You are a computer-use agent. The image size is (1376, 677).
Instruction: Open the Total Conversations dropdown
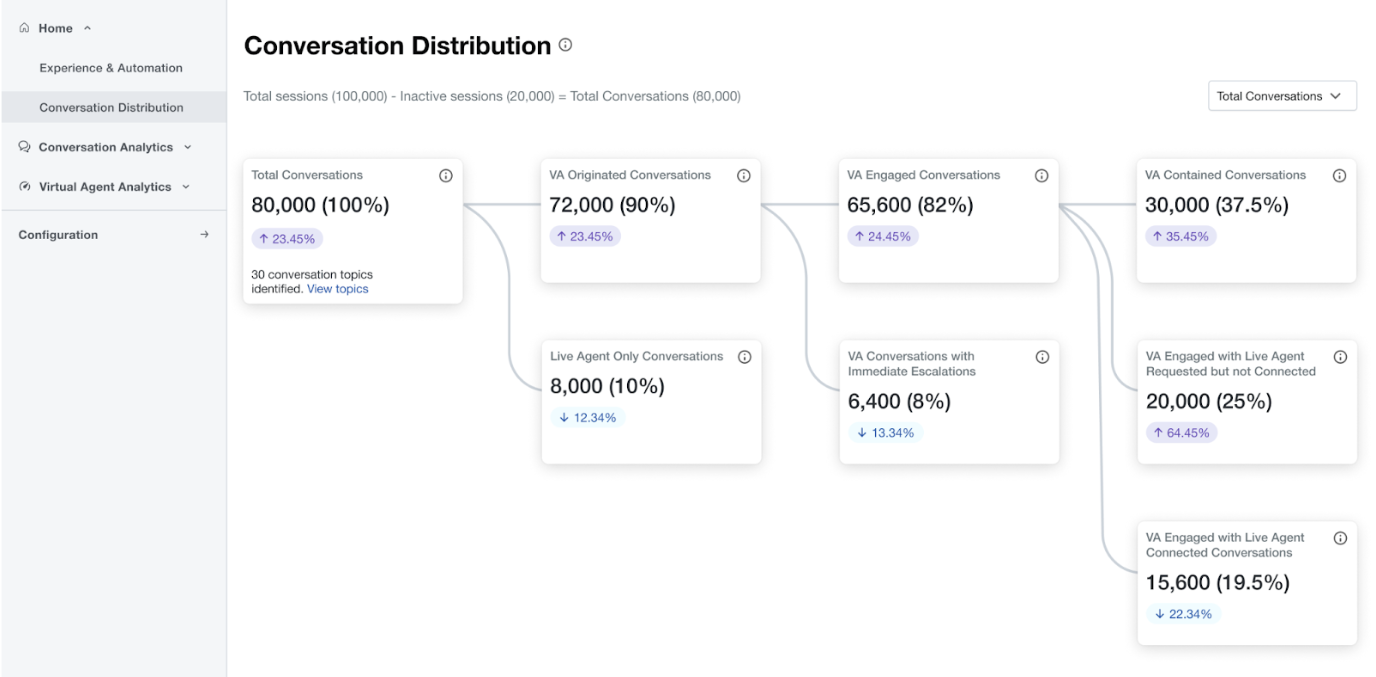point(1281,96)
